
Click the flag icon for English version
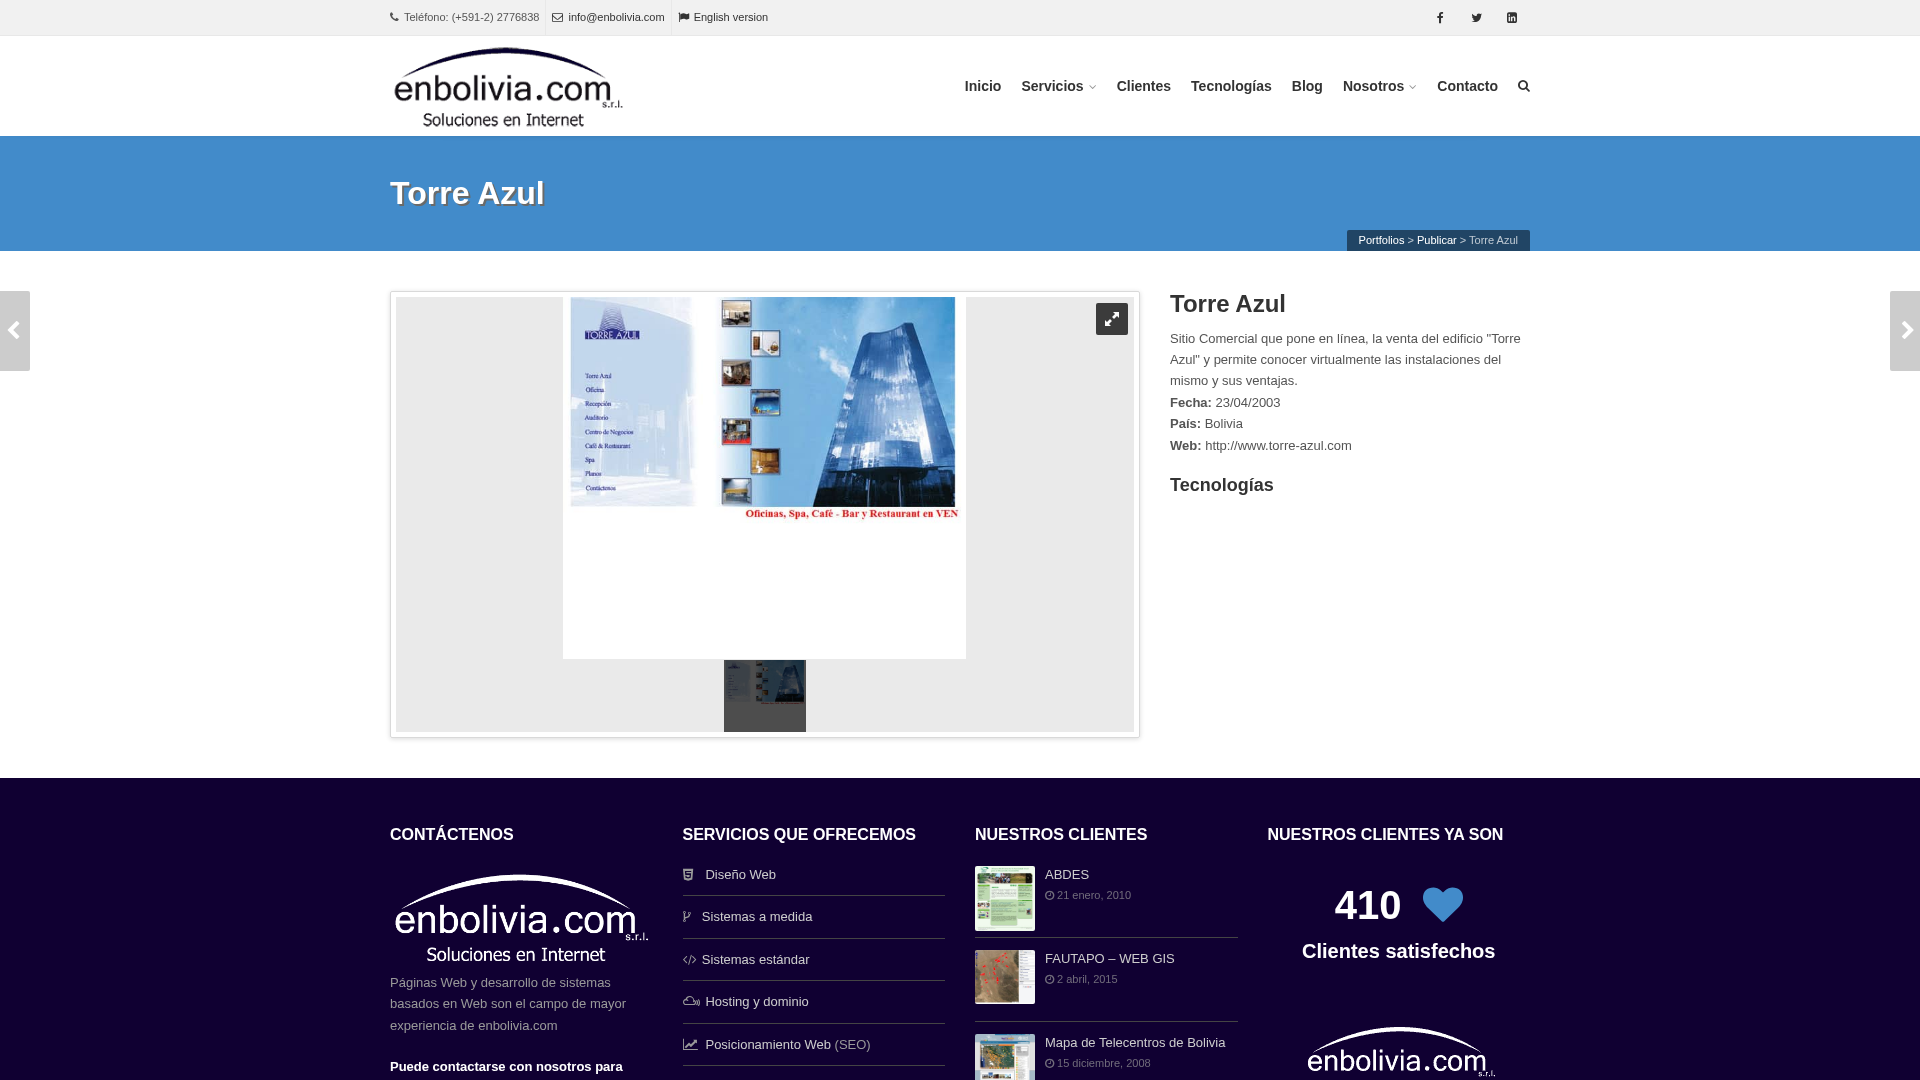click(684, 17)
